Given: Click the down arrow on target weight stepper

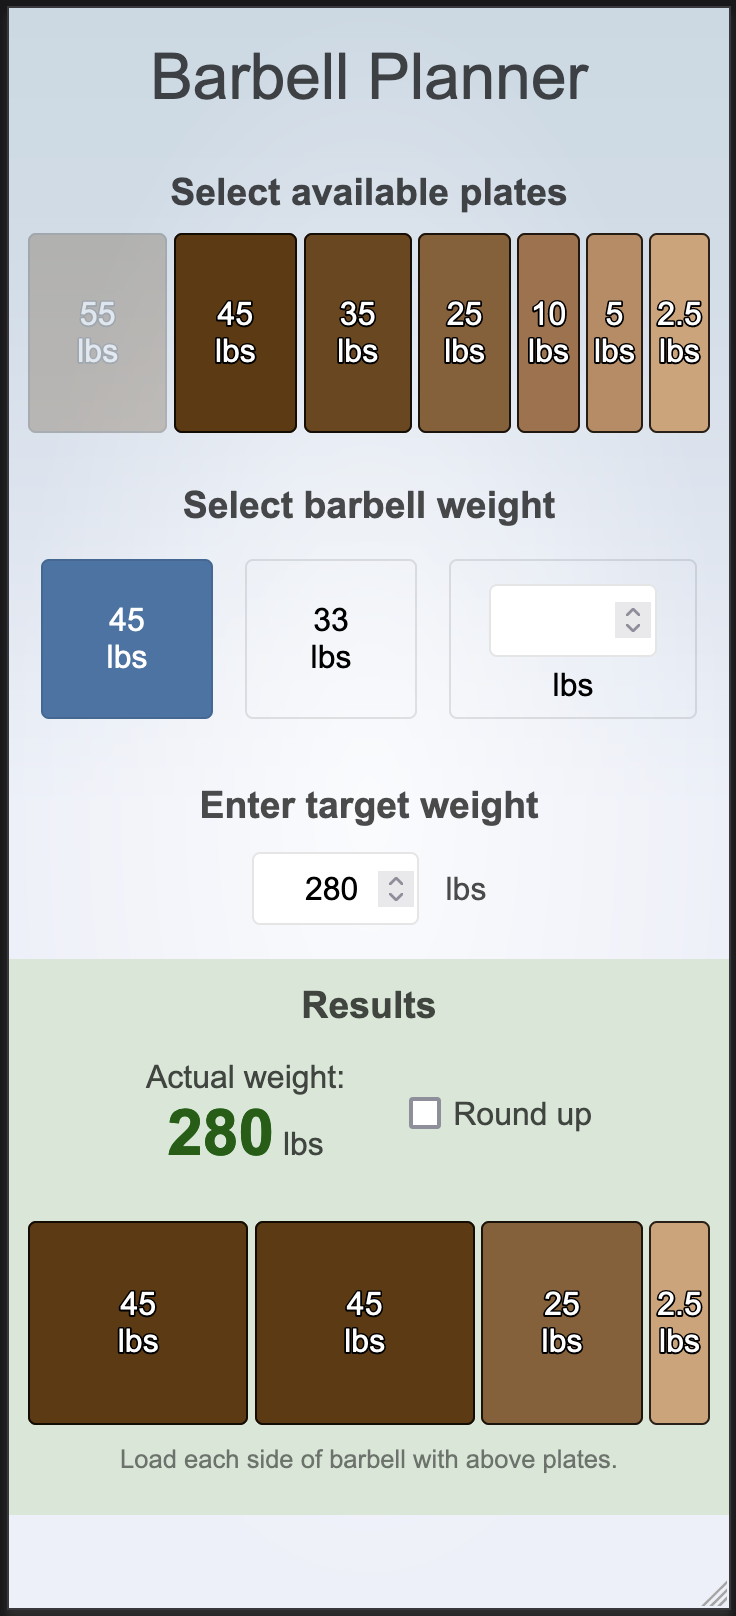Looking at the screenshot, I should pyautogui.click(x=397, y=897).
